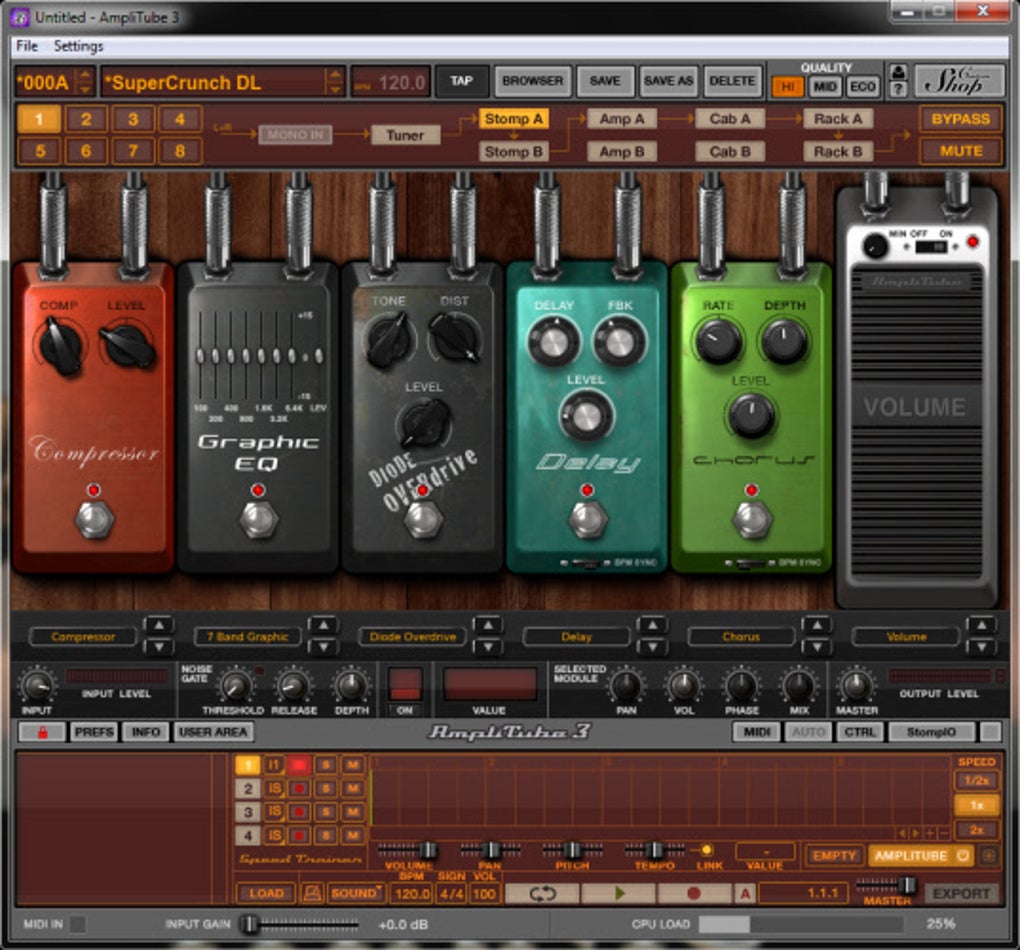Click the noise gate RELEASE knob
The image size is (1020, 950).
[x=293, y=685]
